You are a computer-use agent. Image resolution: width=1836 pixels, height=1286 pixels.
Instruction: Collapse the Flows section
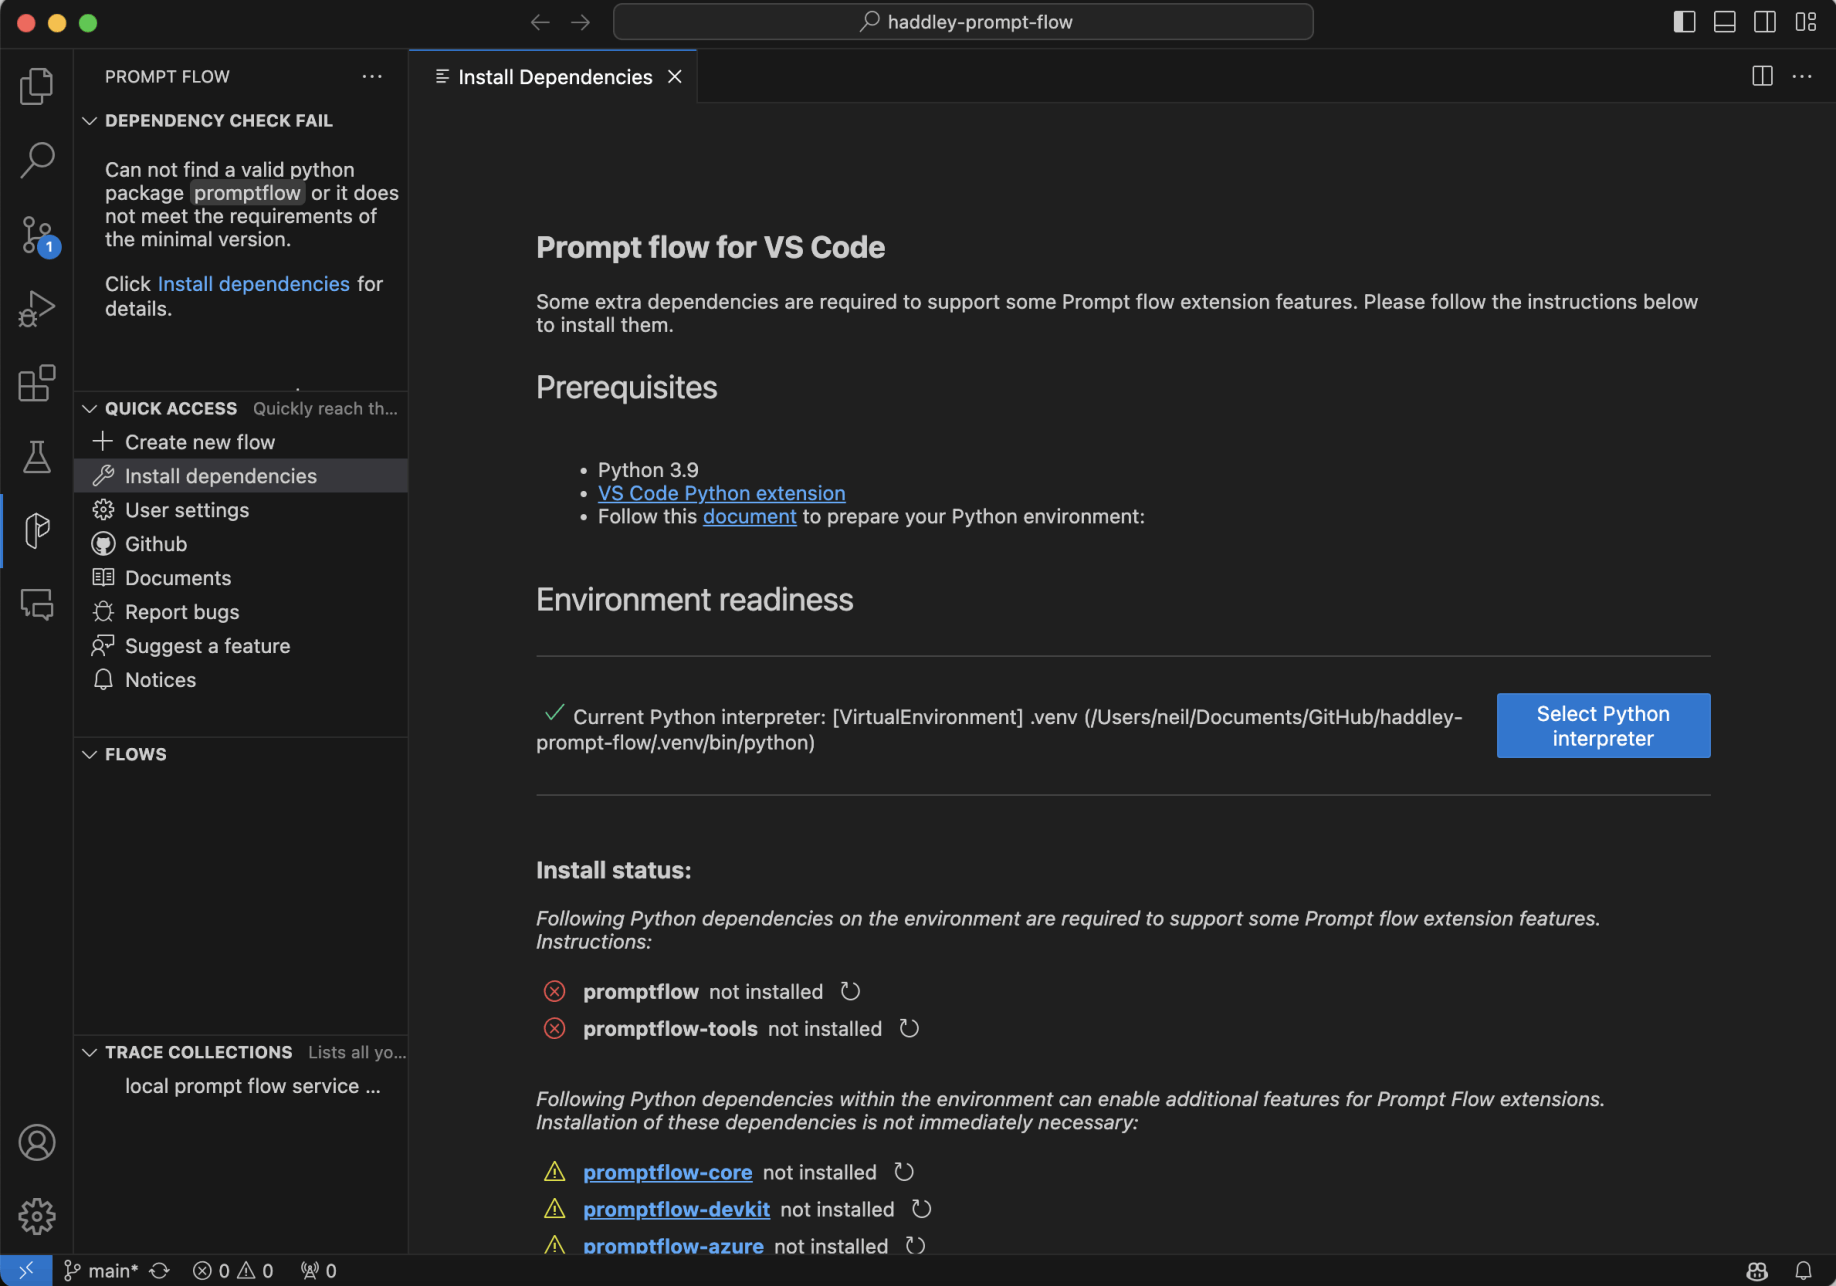90,754
